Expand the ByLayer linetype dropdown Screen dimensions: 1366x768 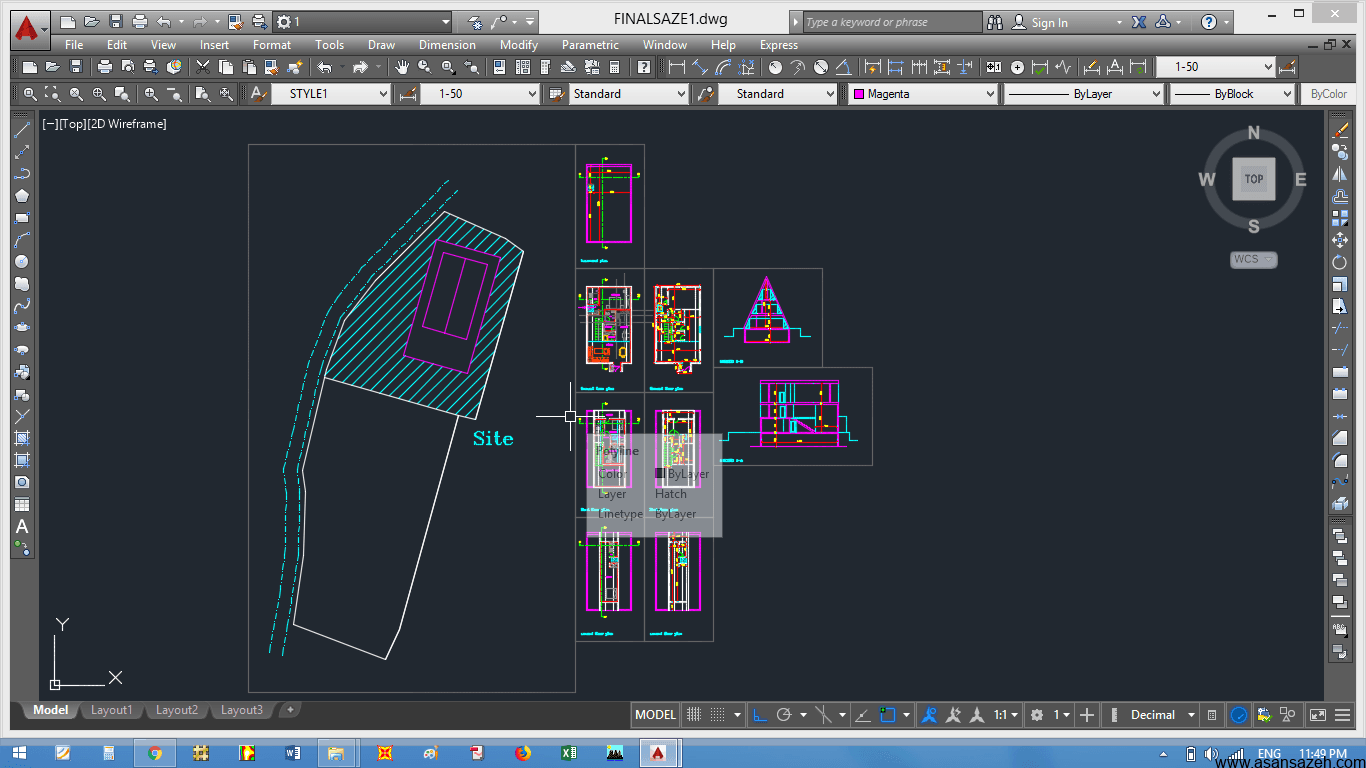[1084, 94]
